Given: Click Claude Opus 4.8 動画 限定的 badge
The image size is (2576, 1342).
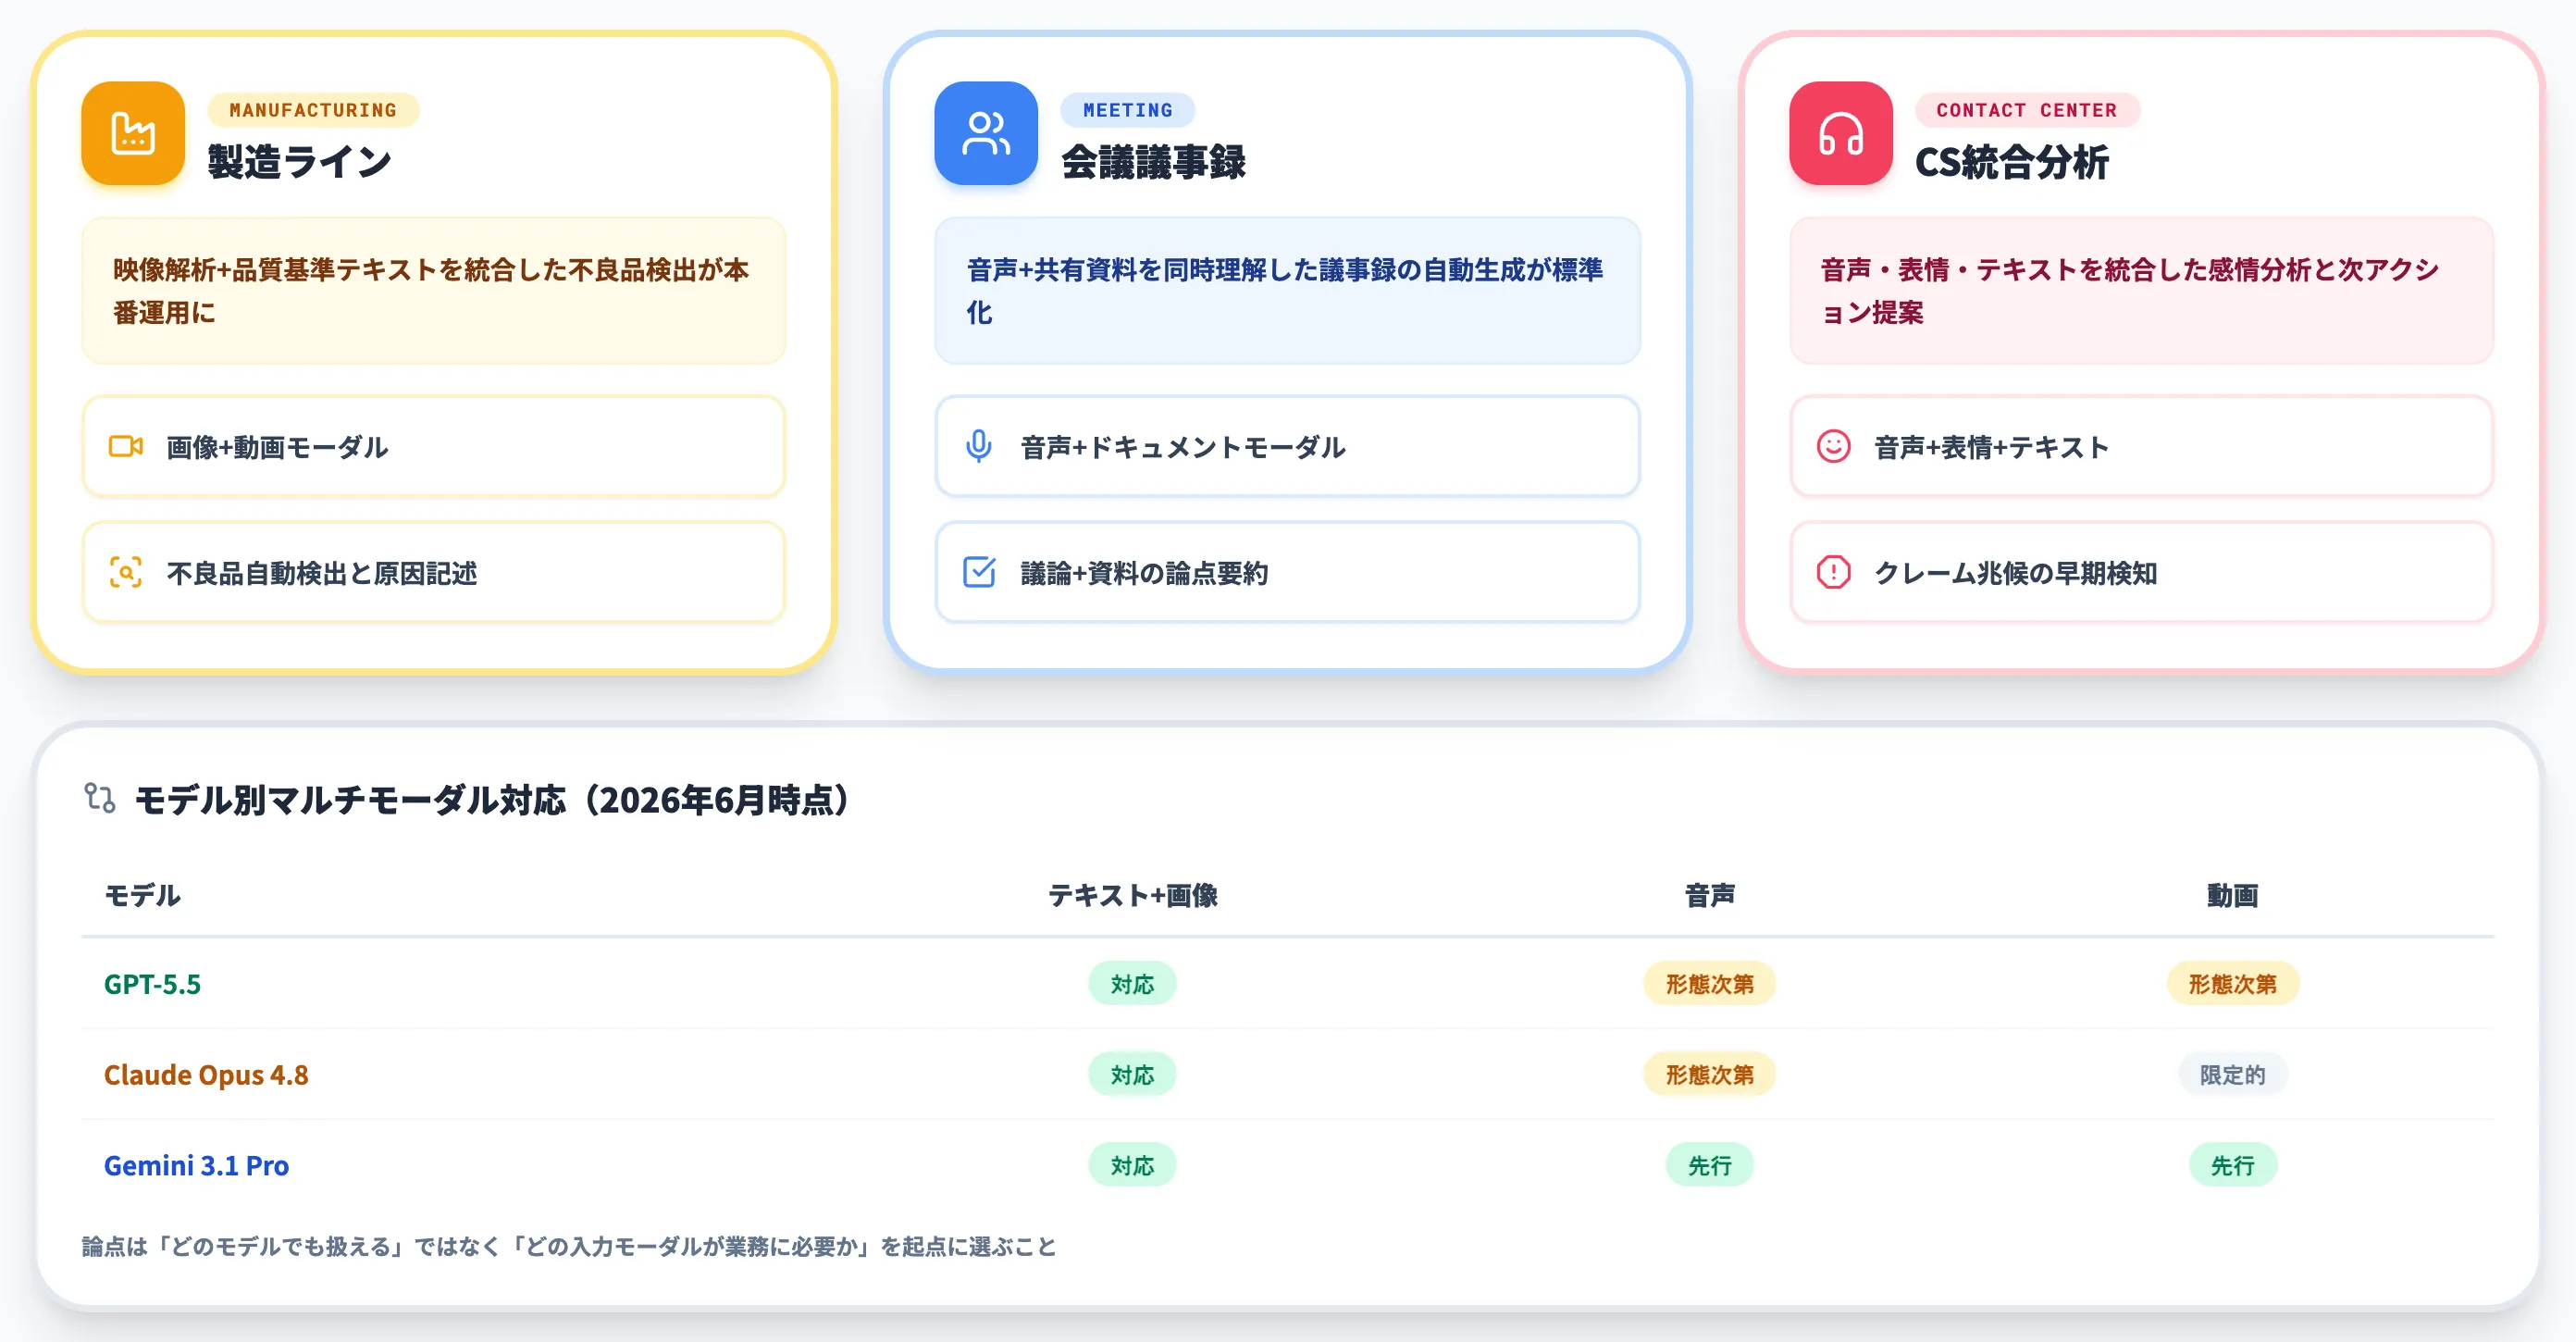Looking at the screenshot, I should [x=2232, y=1075].
